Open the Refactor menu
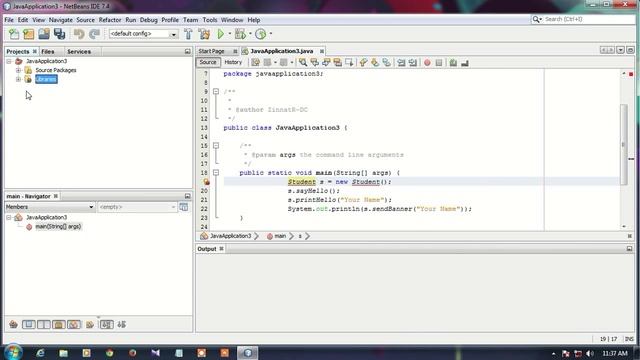The width and height of the screenshot is (640, 360). coord(110,20)
